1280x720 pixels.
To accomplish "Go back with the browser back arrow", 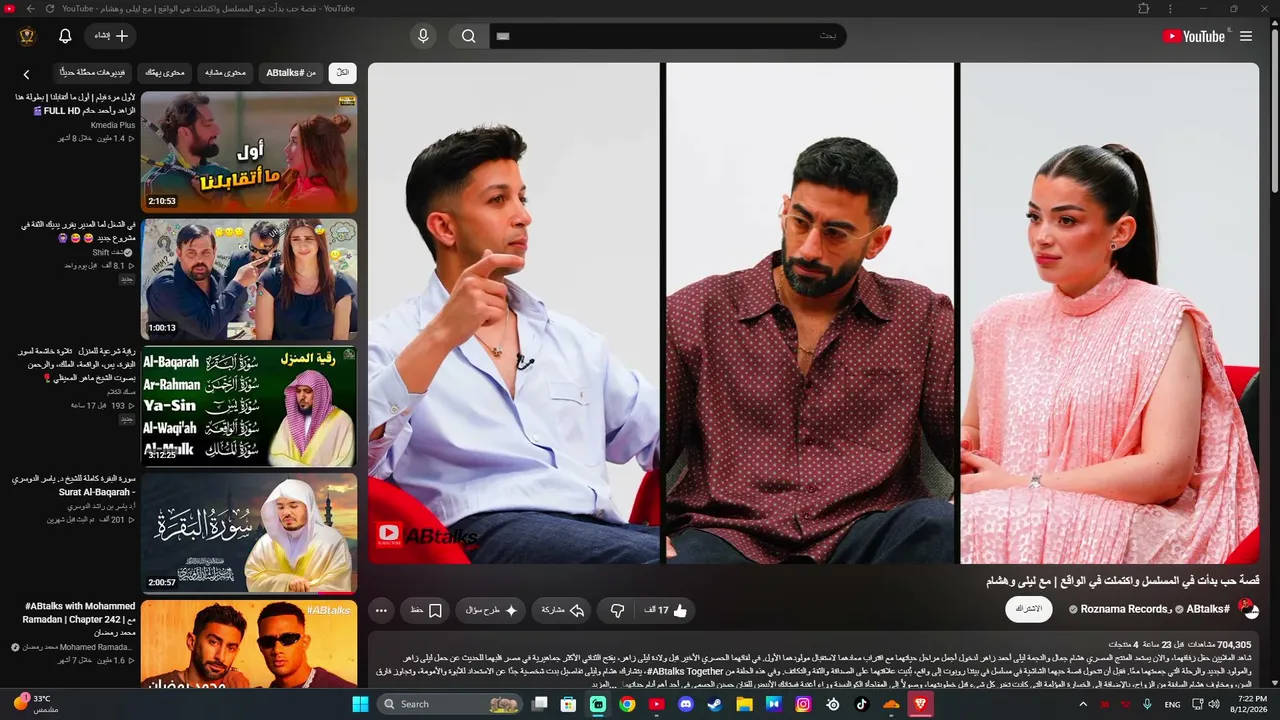I will coord(30,9).
